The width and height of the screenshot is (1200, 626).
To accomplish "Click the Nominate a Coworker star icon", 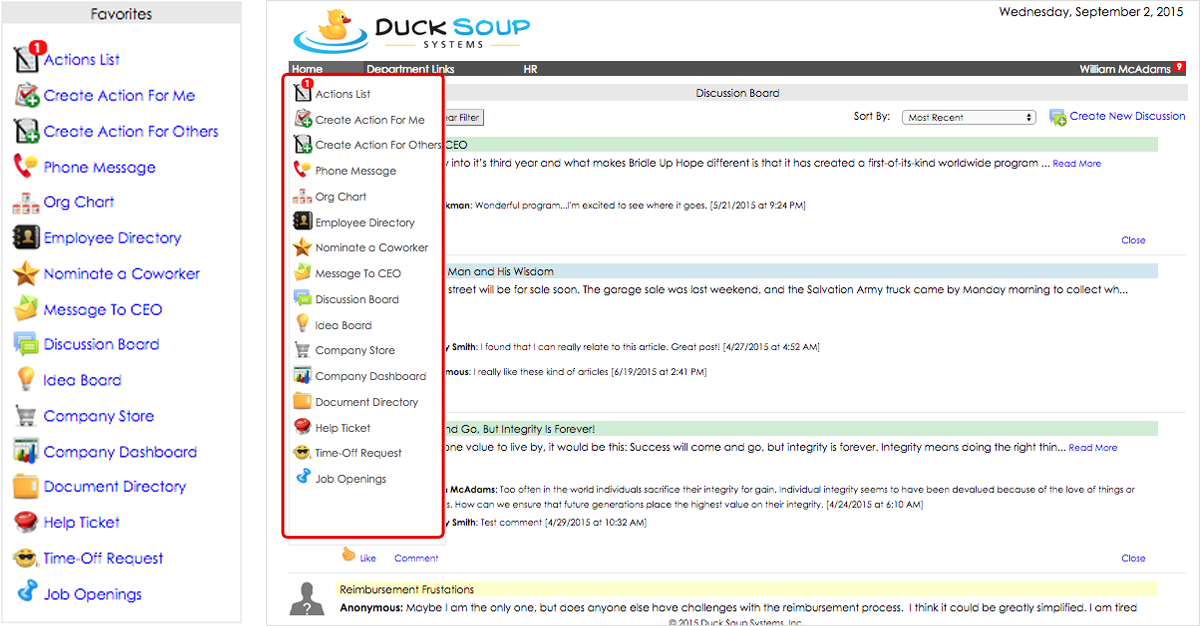I will [26, 274].
